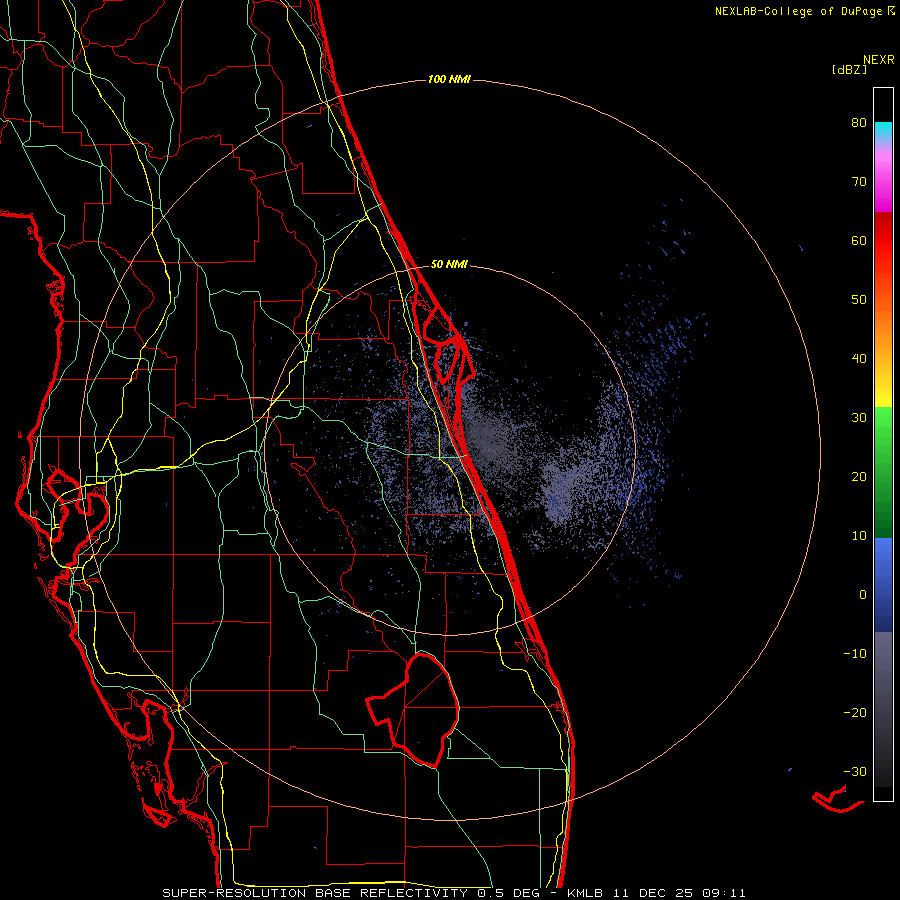Click the KMLB 11 DEC 25 09:11 timestamp
Viewport: 900px width, 900px height.
(x=656, y=893)
